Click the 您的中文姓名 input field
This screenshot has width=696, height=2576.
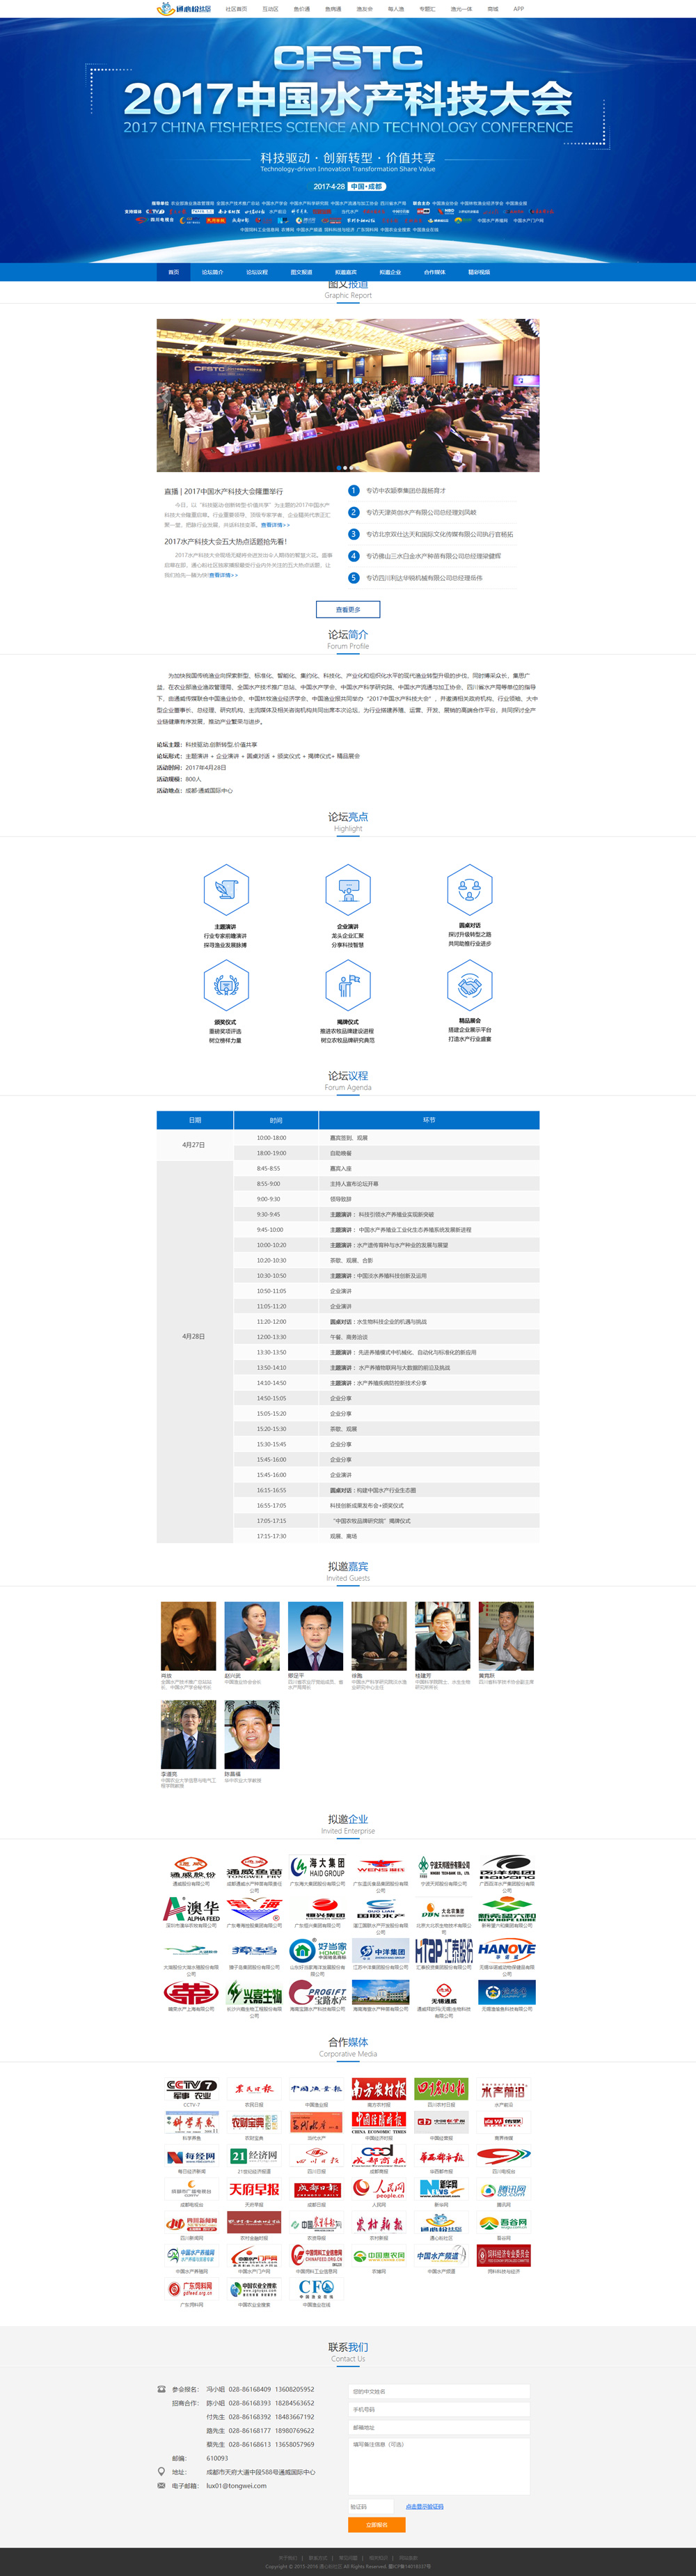coord(438,2392)
